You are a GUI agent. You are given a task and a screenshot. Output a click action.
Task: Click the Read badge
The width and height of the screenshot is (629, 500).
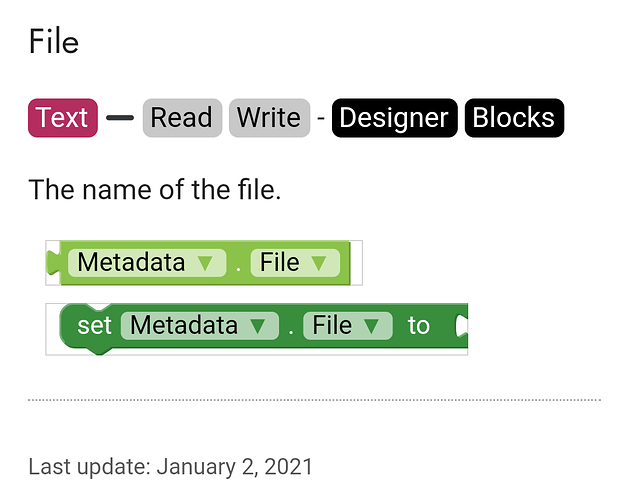[182, 118]
